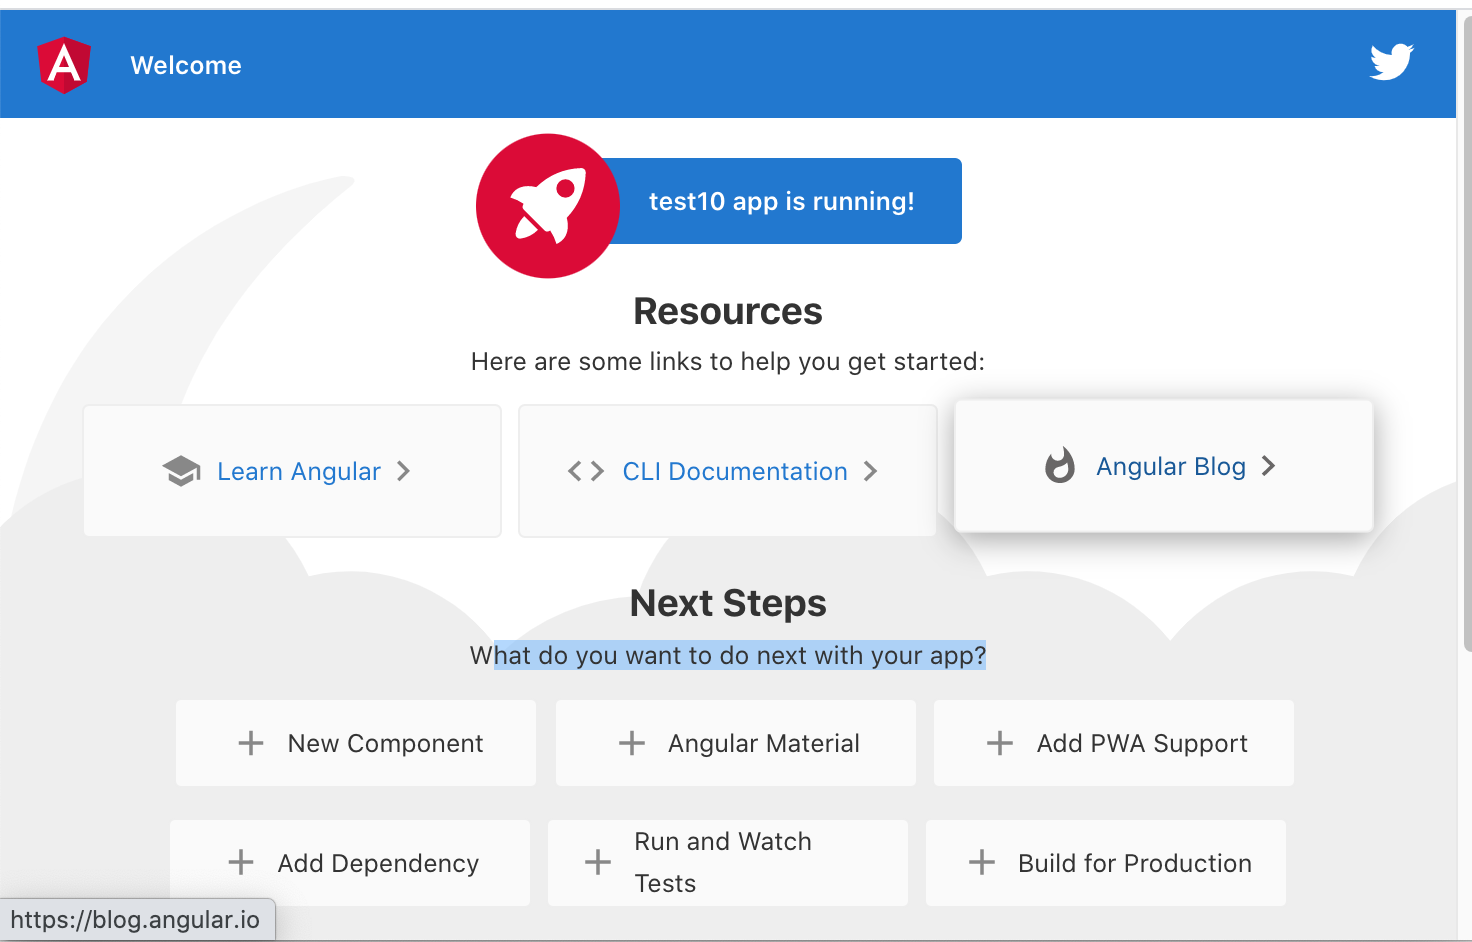Image resolution: width=1472 pixels, height=942 pixels.
Task: Click the Welcome toolbar title
Action: tap(186, 65)
